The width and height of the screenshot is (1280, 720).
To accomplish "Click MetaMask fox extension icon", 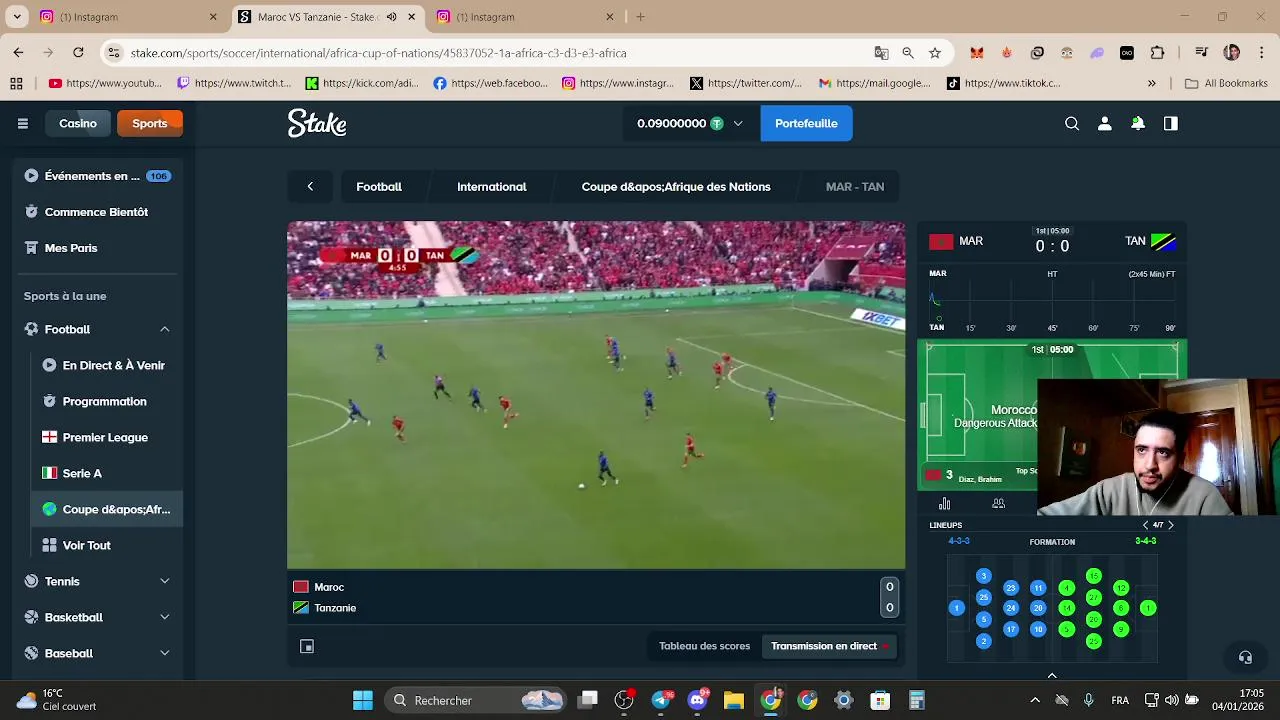I will 977,53.
